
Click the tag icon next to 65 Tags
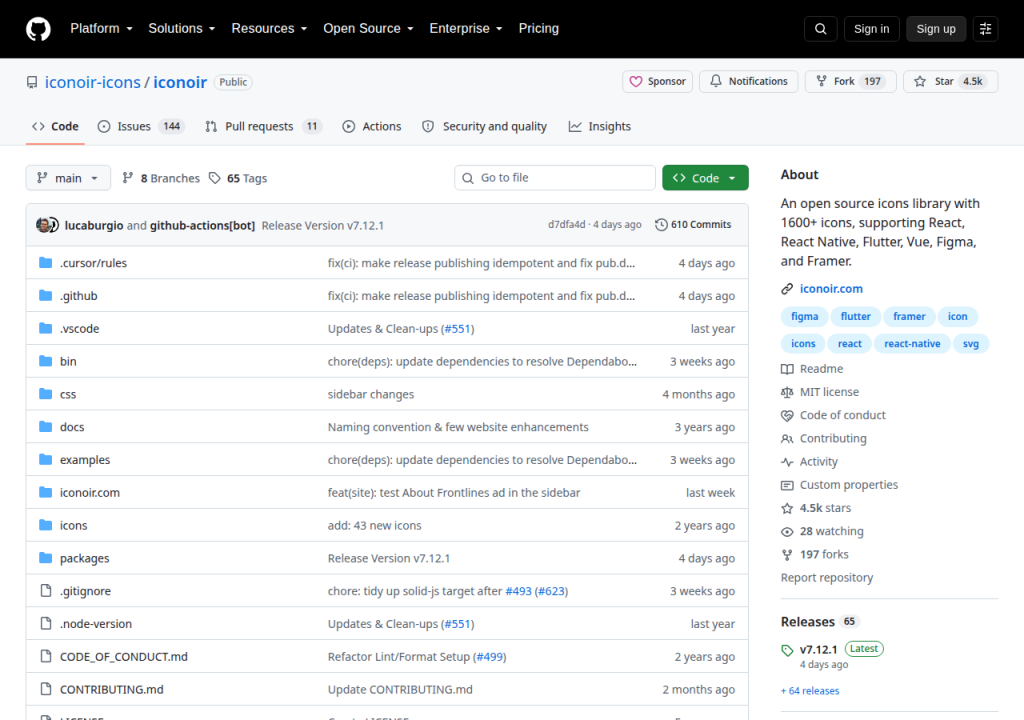coord(215,178)
